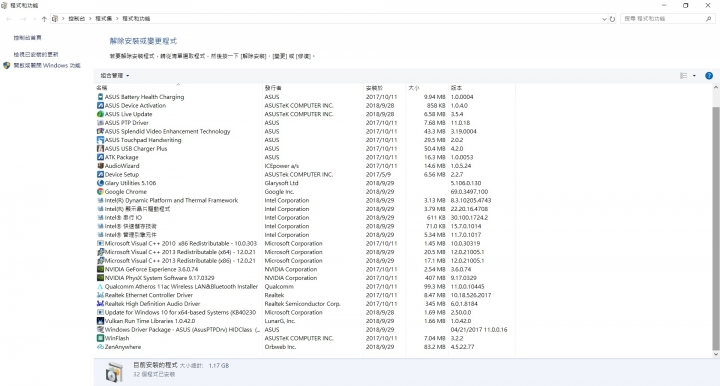Click publisher LunarG, Inc.
This screenshot has width=720, height=386.
click(x=280, y=321)
